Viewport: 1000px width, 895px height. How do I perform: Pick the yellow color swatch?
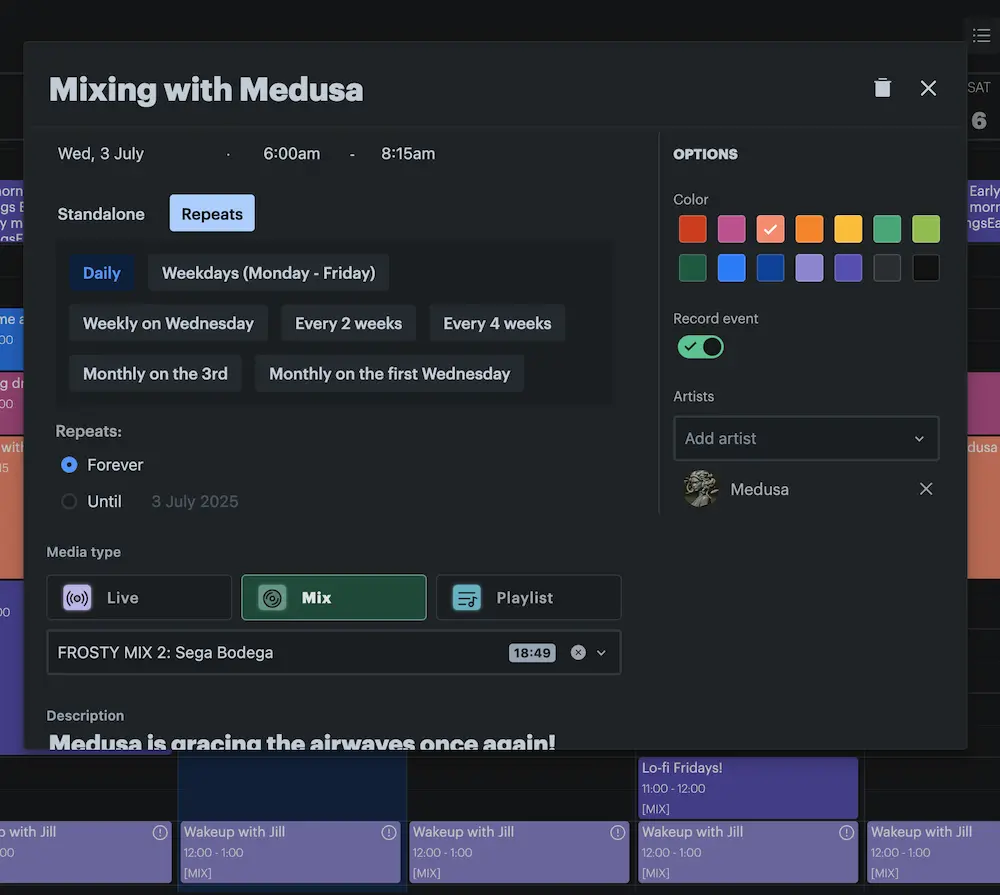tap(848, 229)
